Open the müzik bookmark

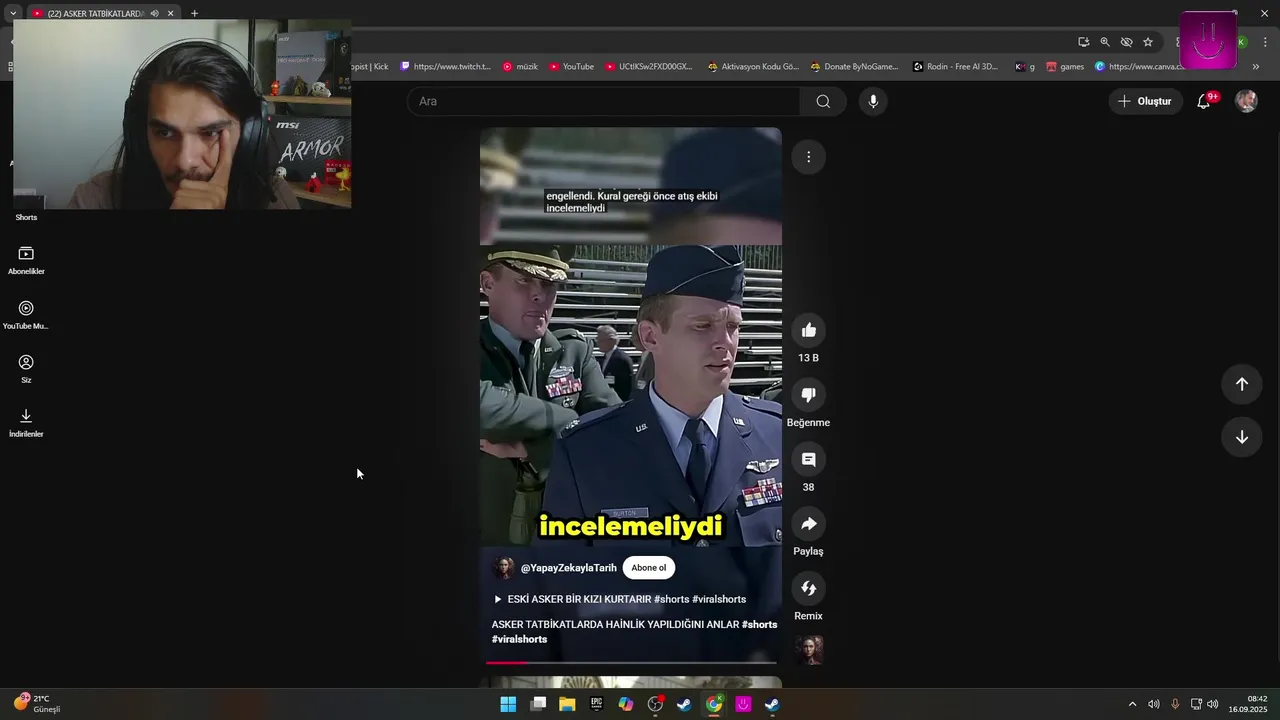click(520, 67)
